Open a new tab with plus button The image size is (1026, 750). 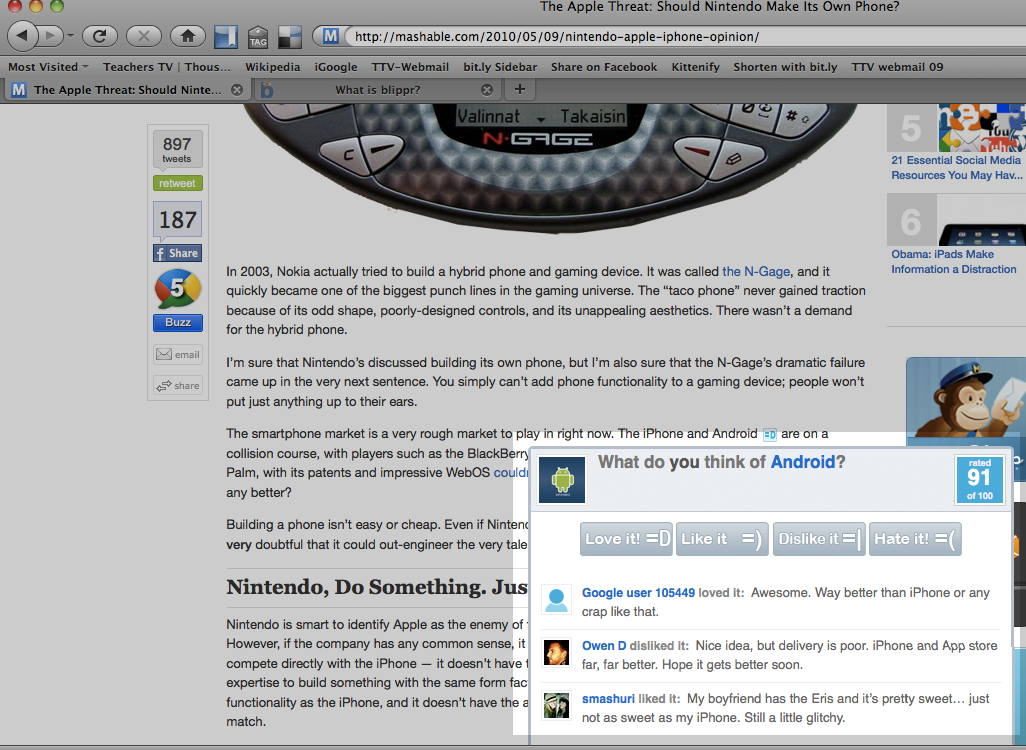[520, 89]
